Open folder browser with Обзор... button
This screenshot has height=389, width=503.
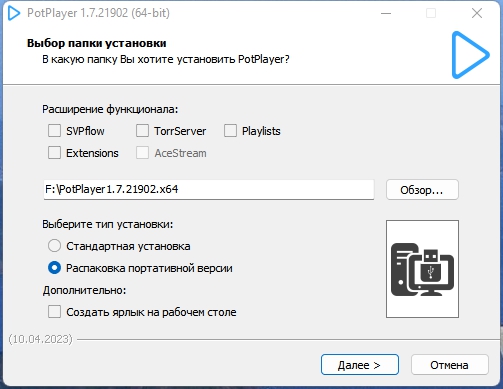[422, 190]
